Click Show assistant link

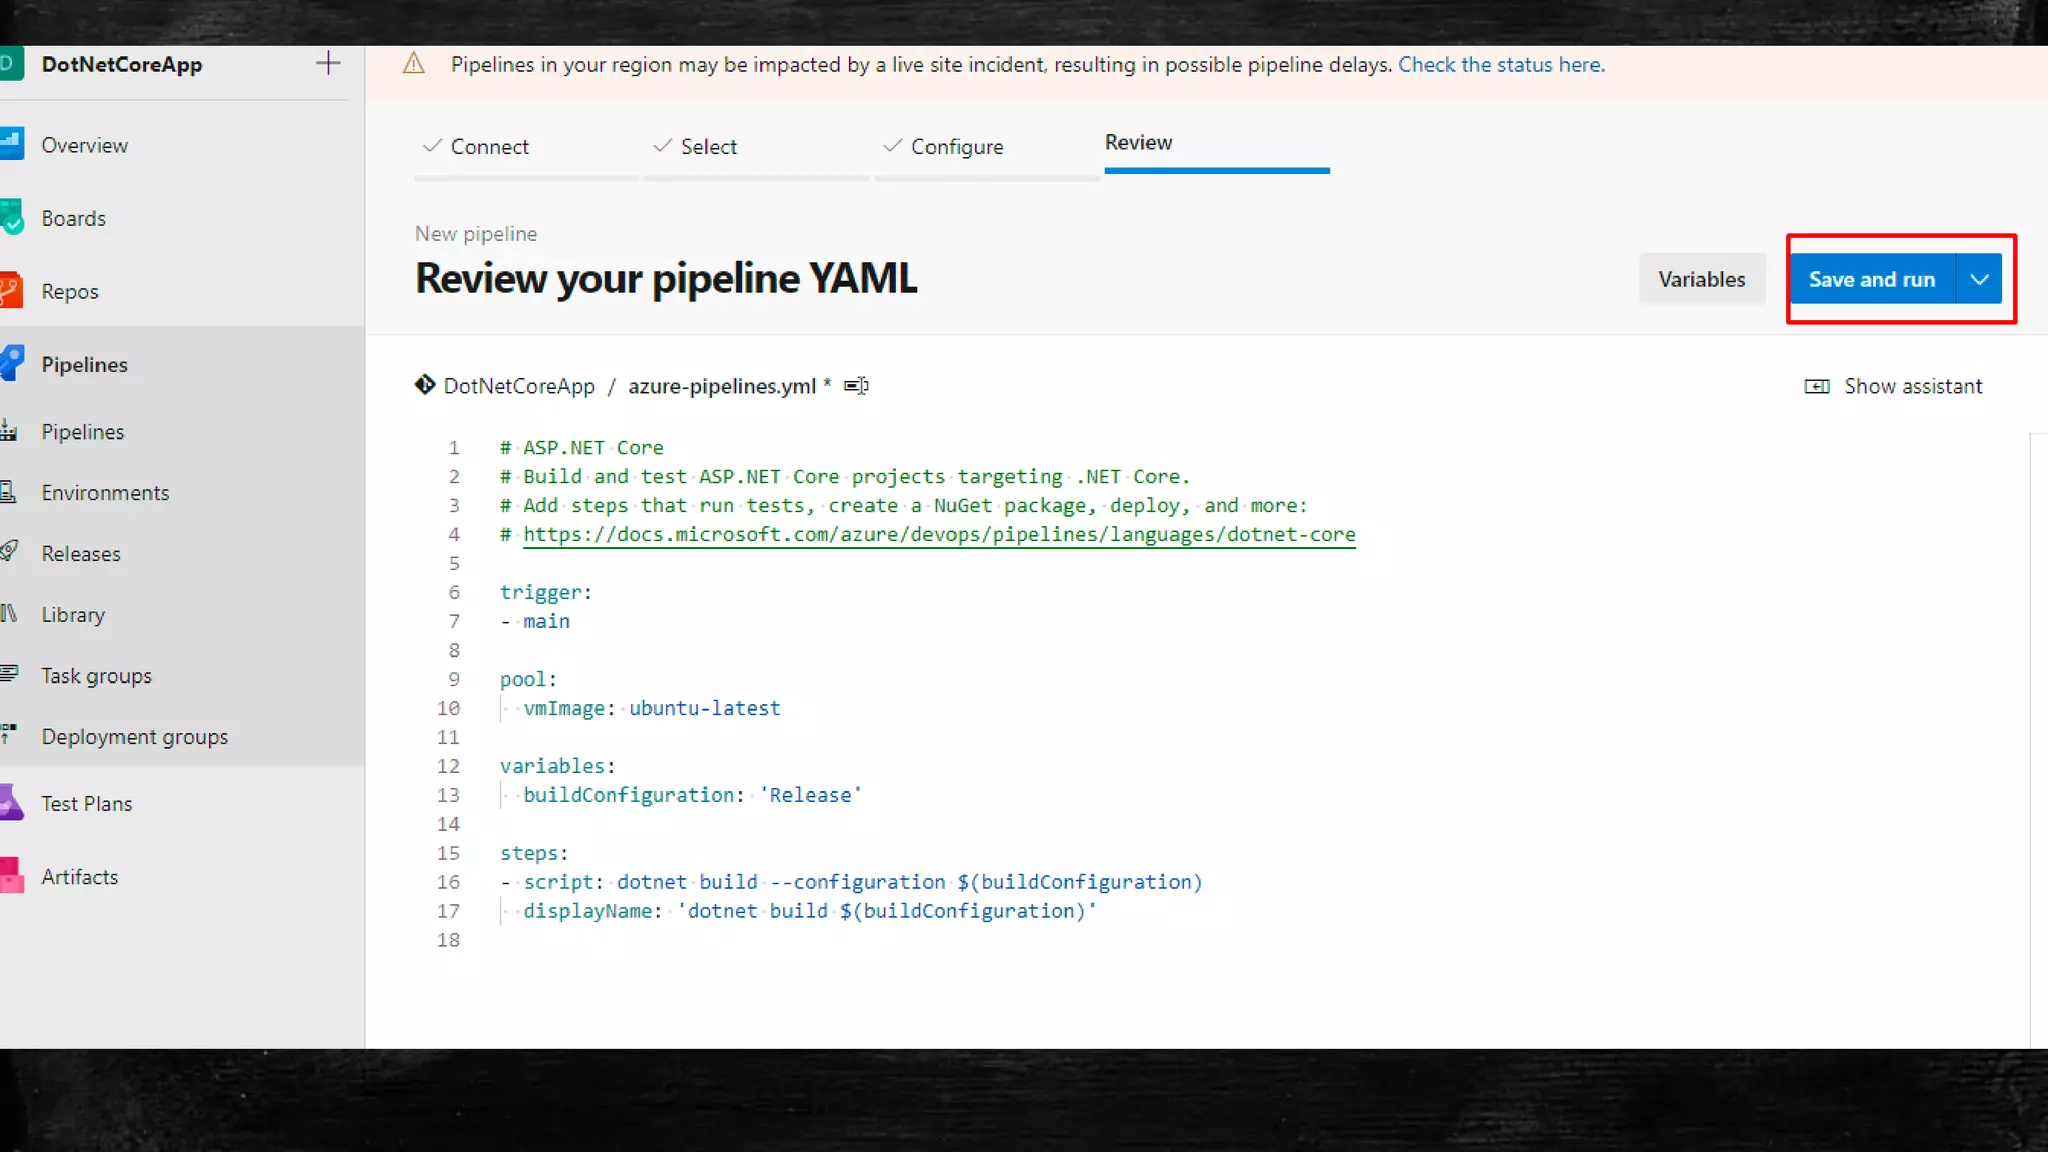coord(1913,386)
